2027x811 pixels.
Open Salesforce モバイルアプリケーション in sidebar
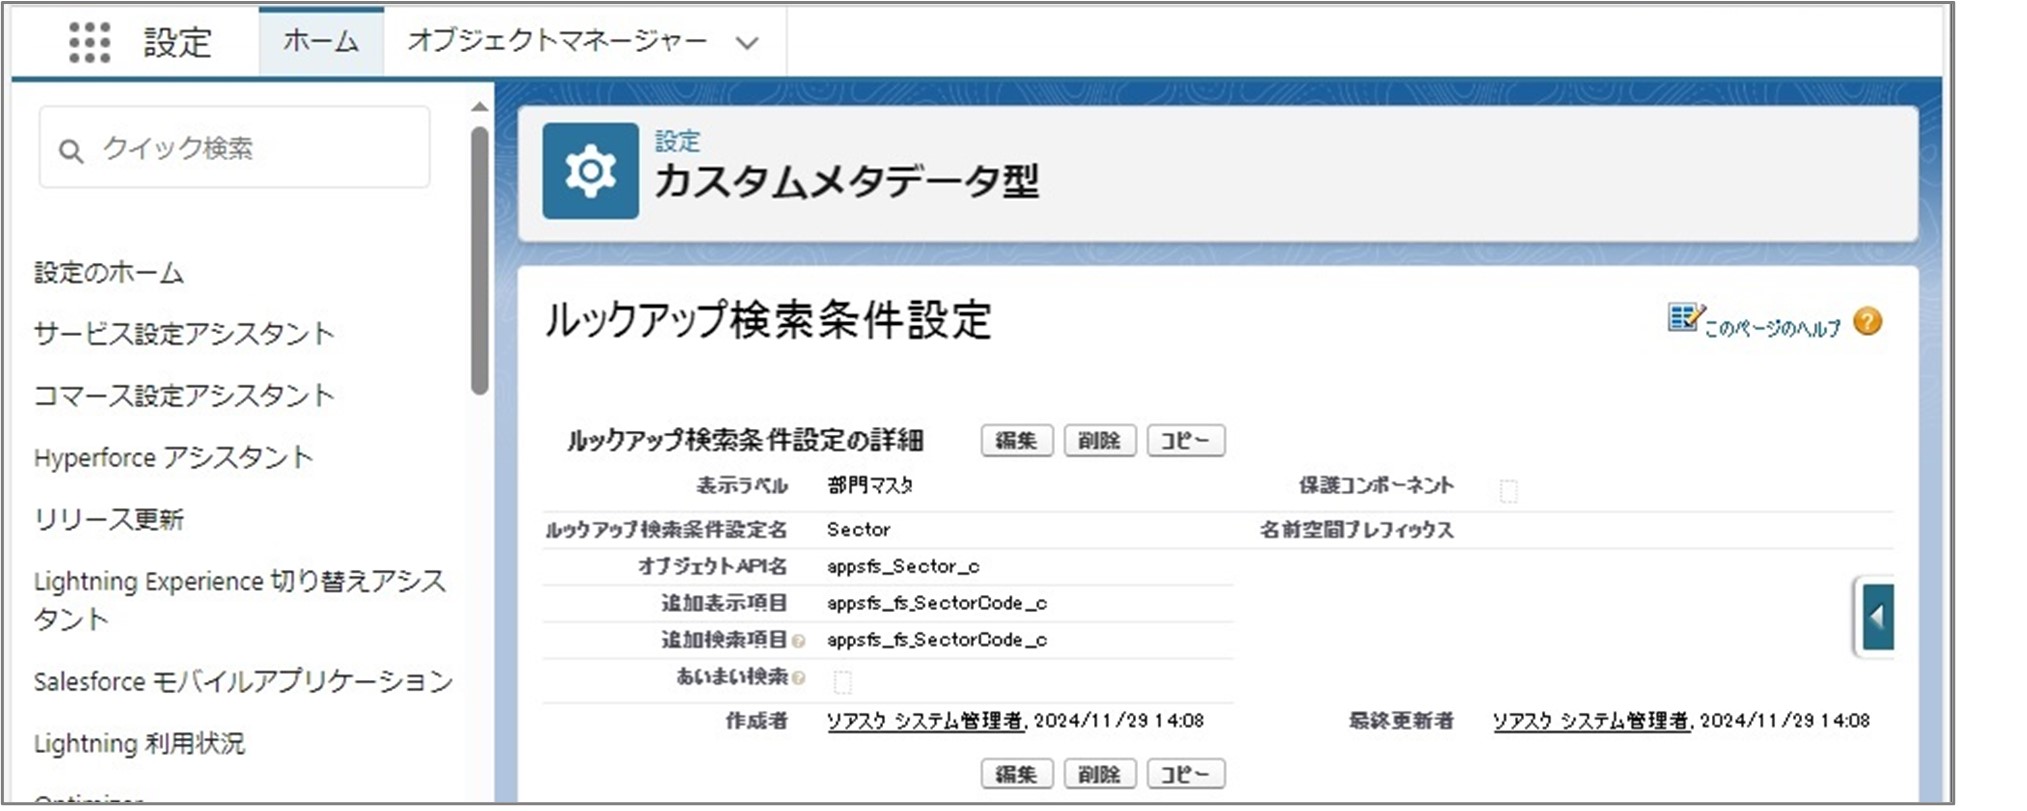pos(243,682)
